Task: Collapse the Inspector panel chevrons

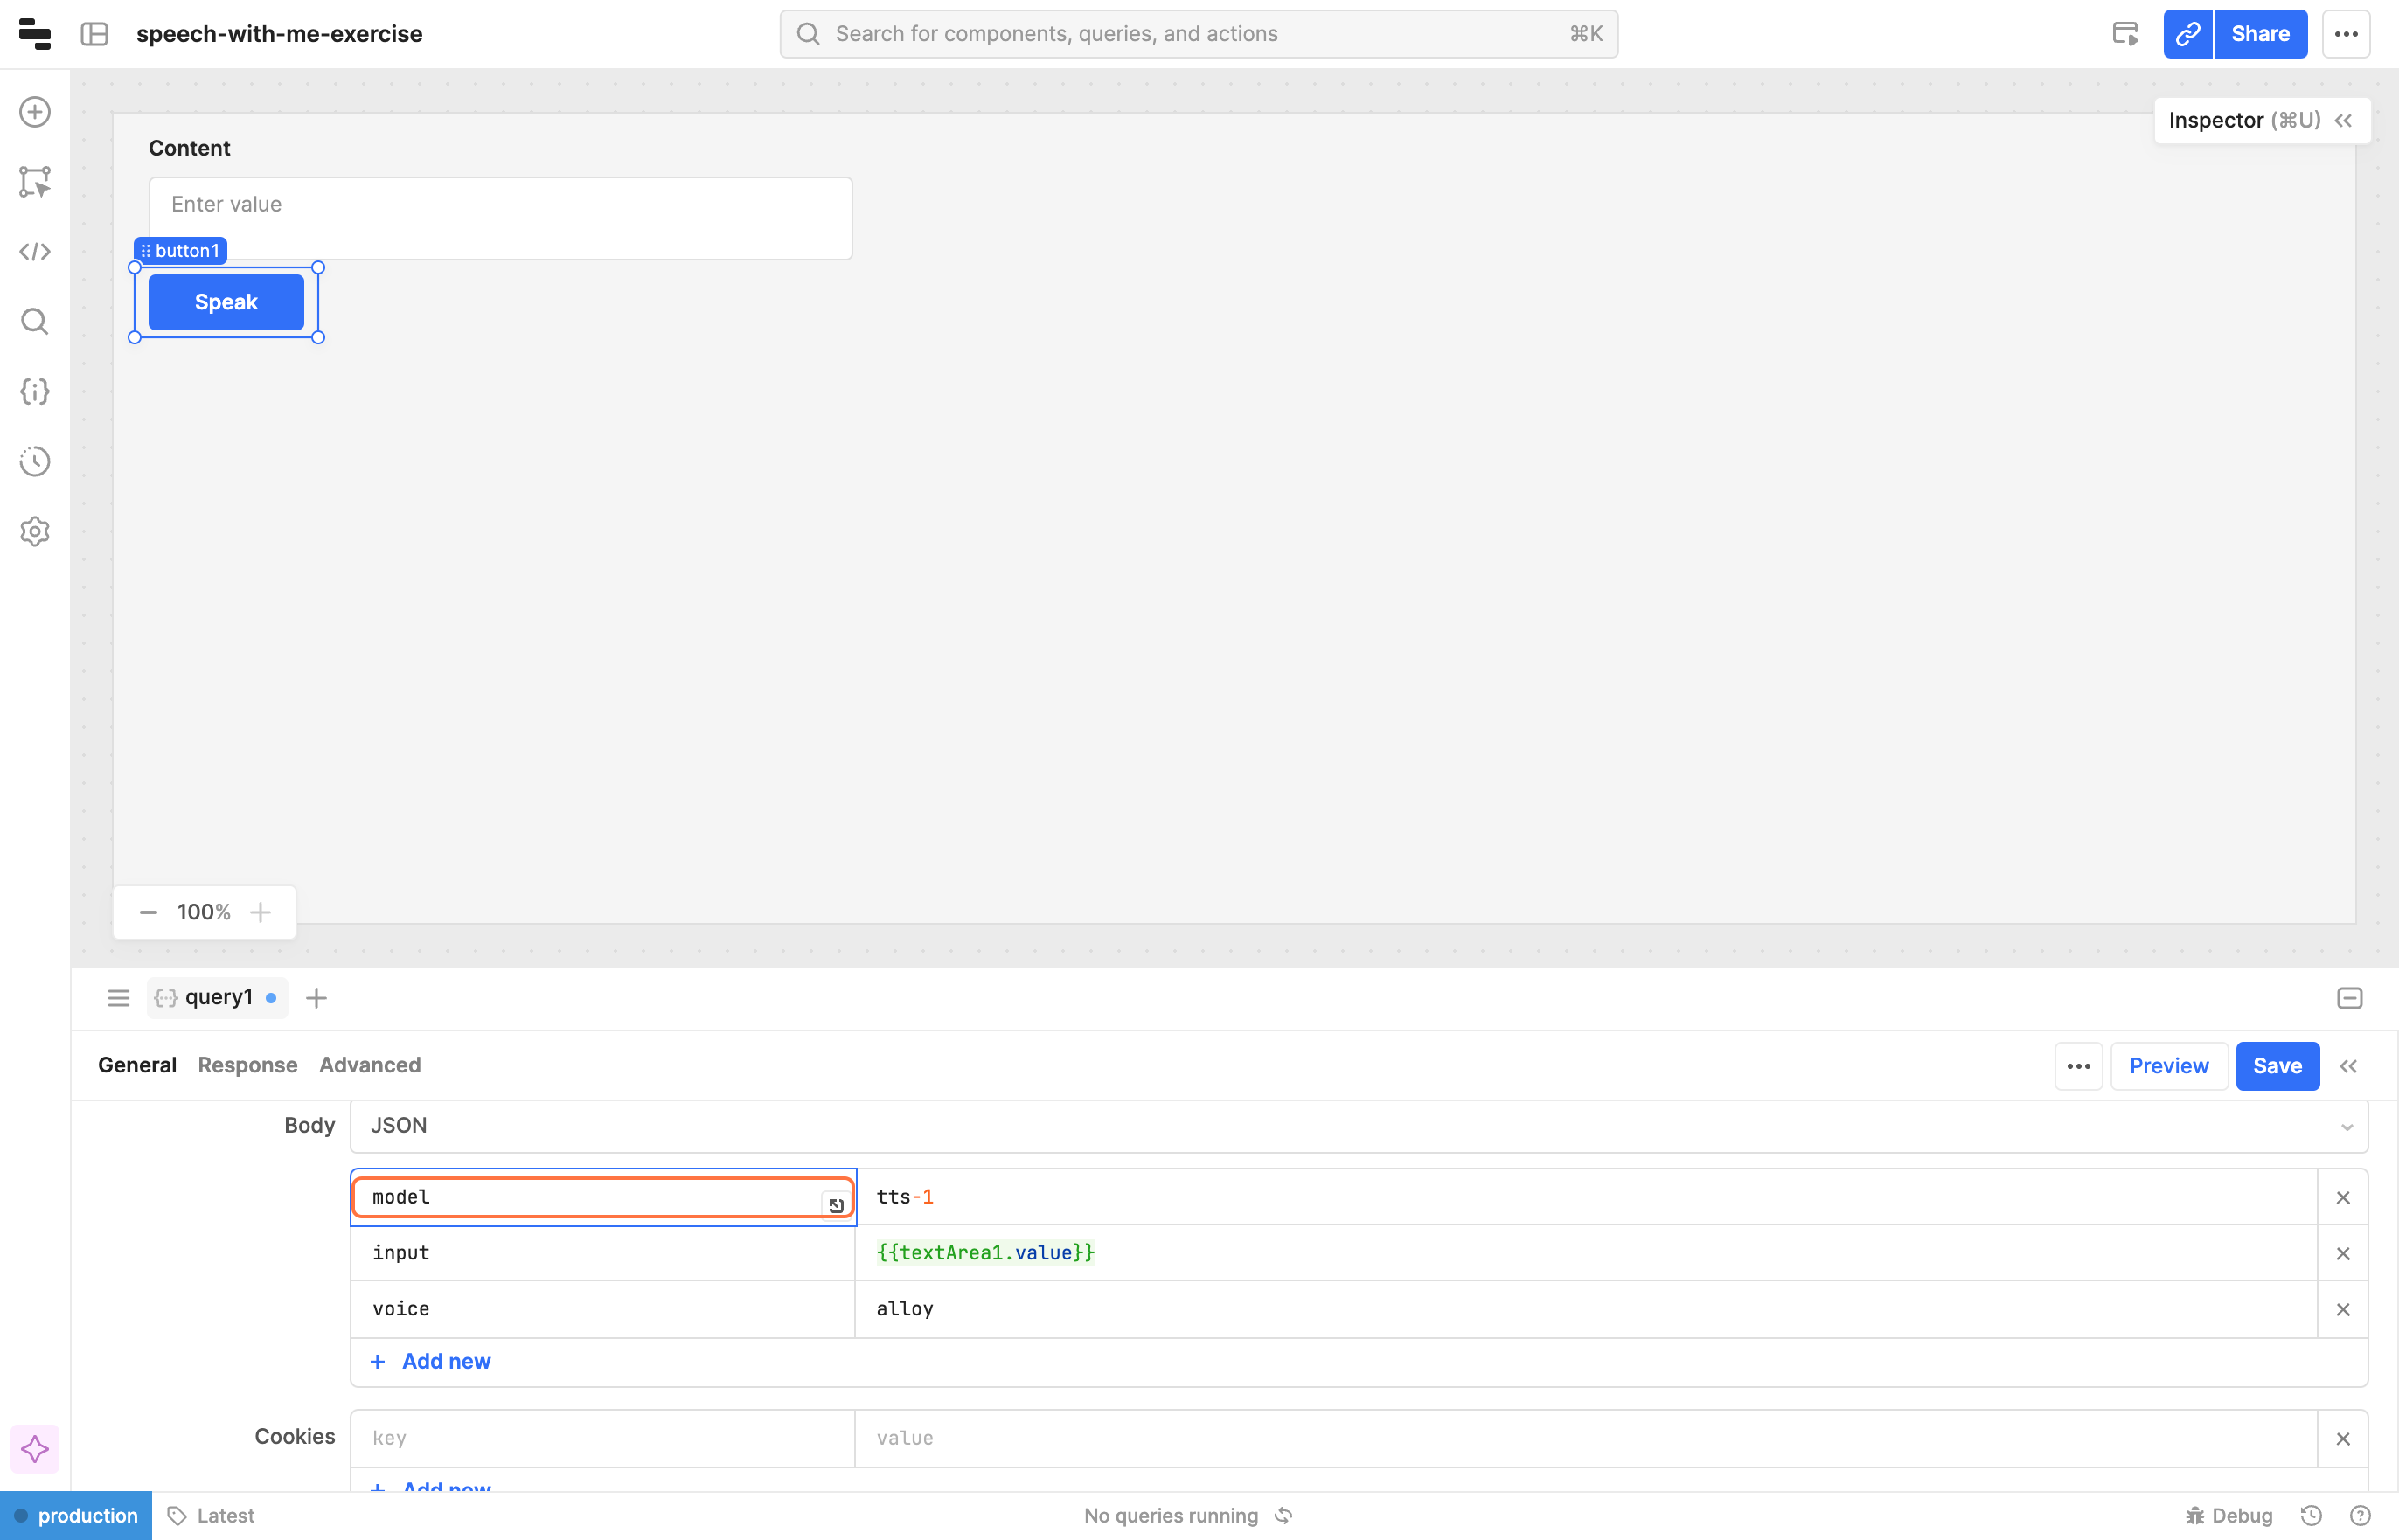Action: pos(2343,121)
